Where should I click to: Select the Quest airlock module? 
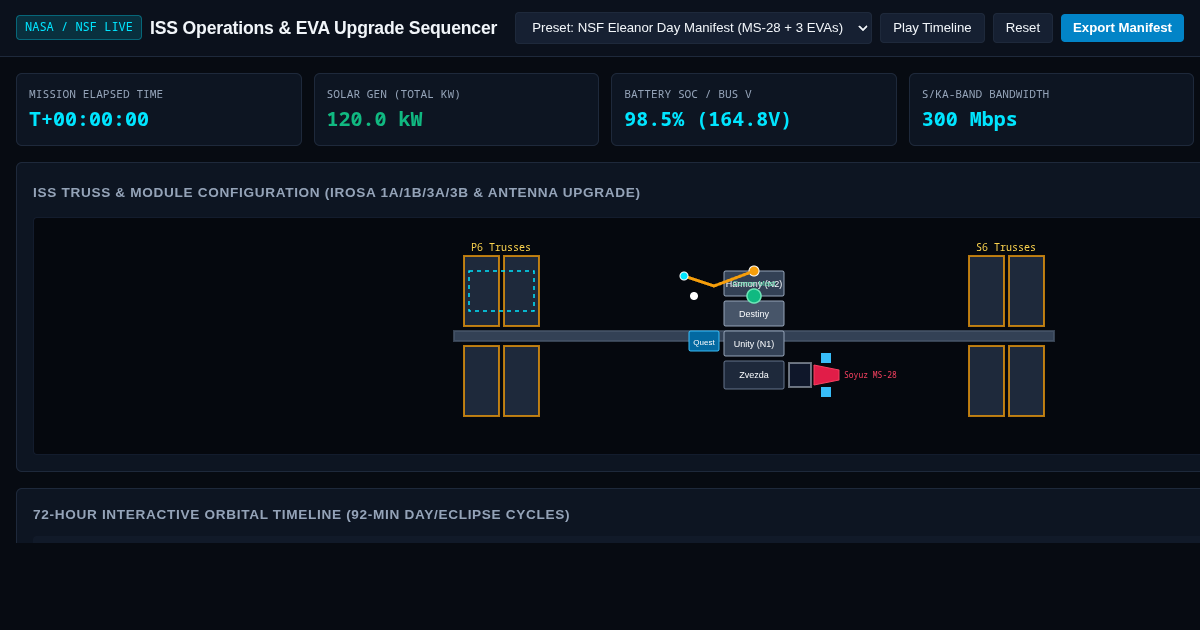pos(704,341)
